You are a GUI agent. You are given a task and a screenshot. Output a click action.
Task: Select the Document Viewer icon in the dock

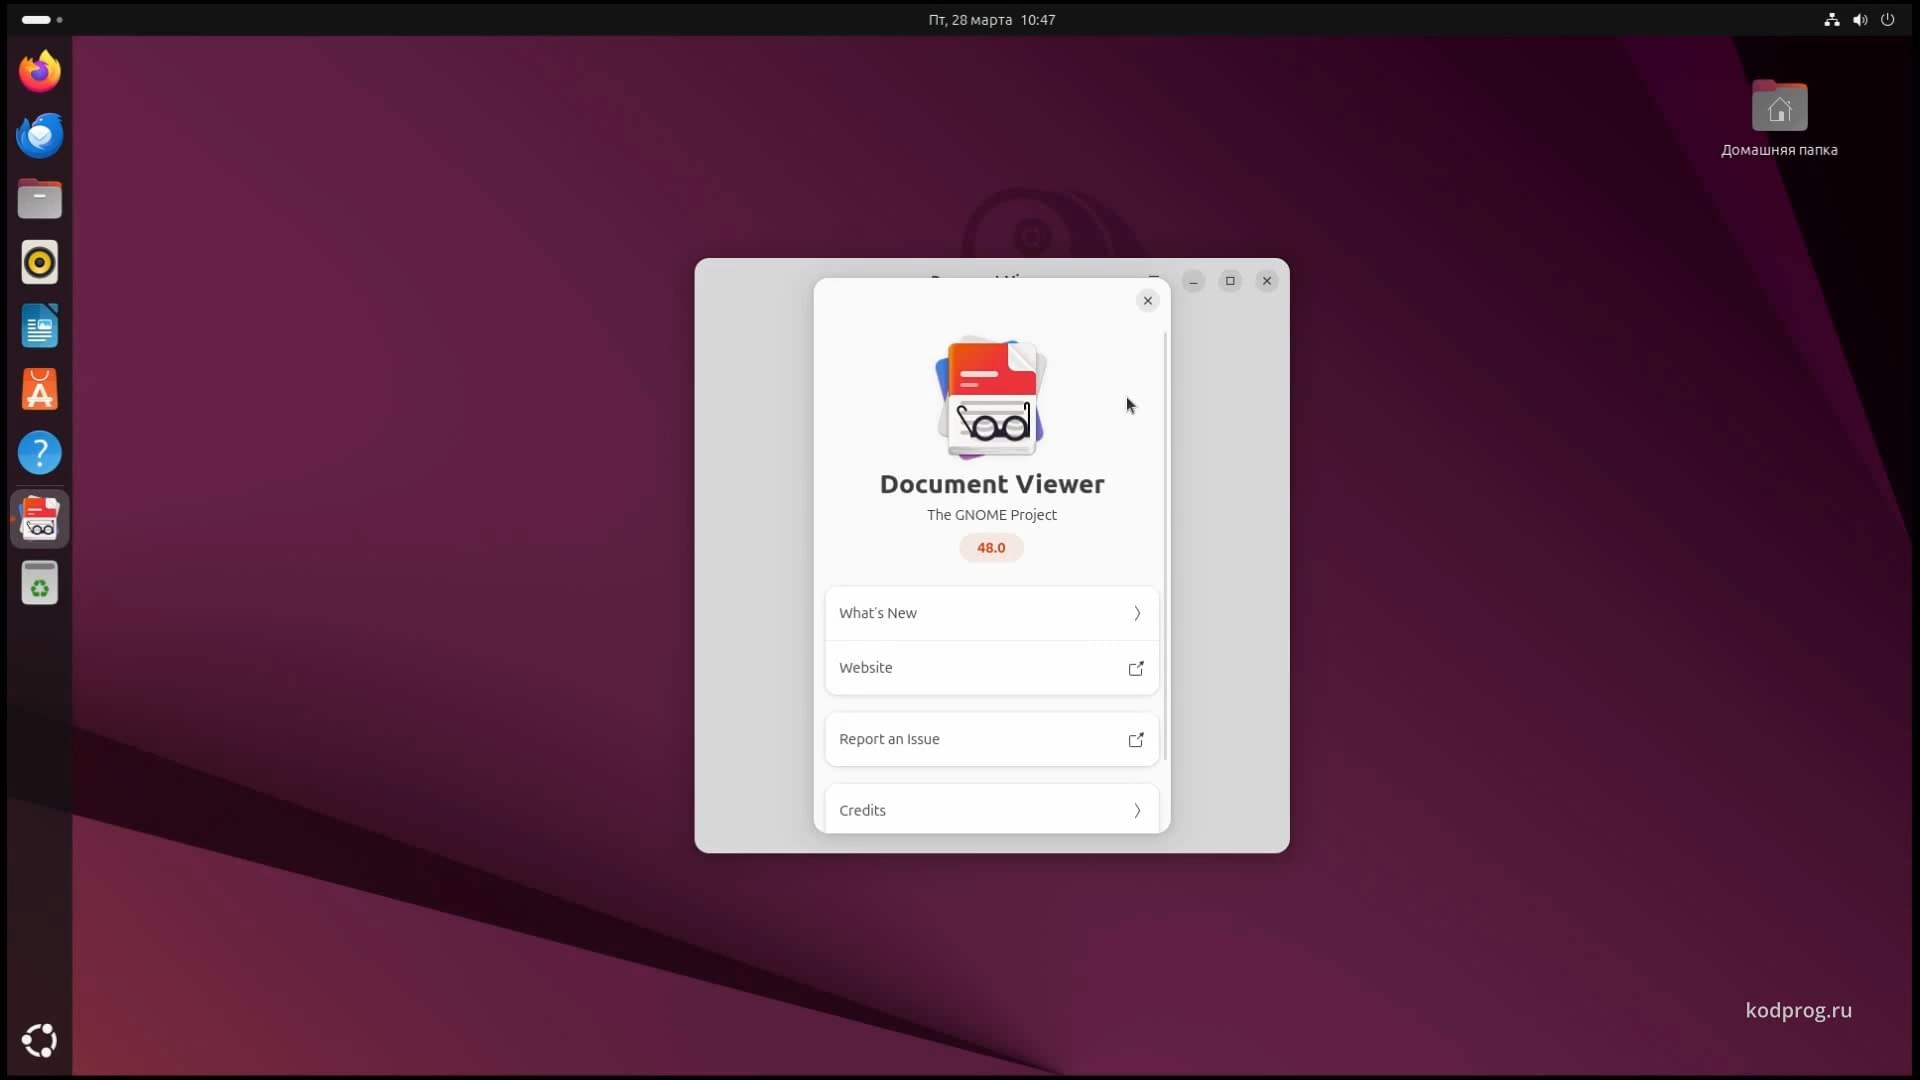pyautogui.click(x=40, y=518)
